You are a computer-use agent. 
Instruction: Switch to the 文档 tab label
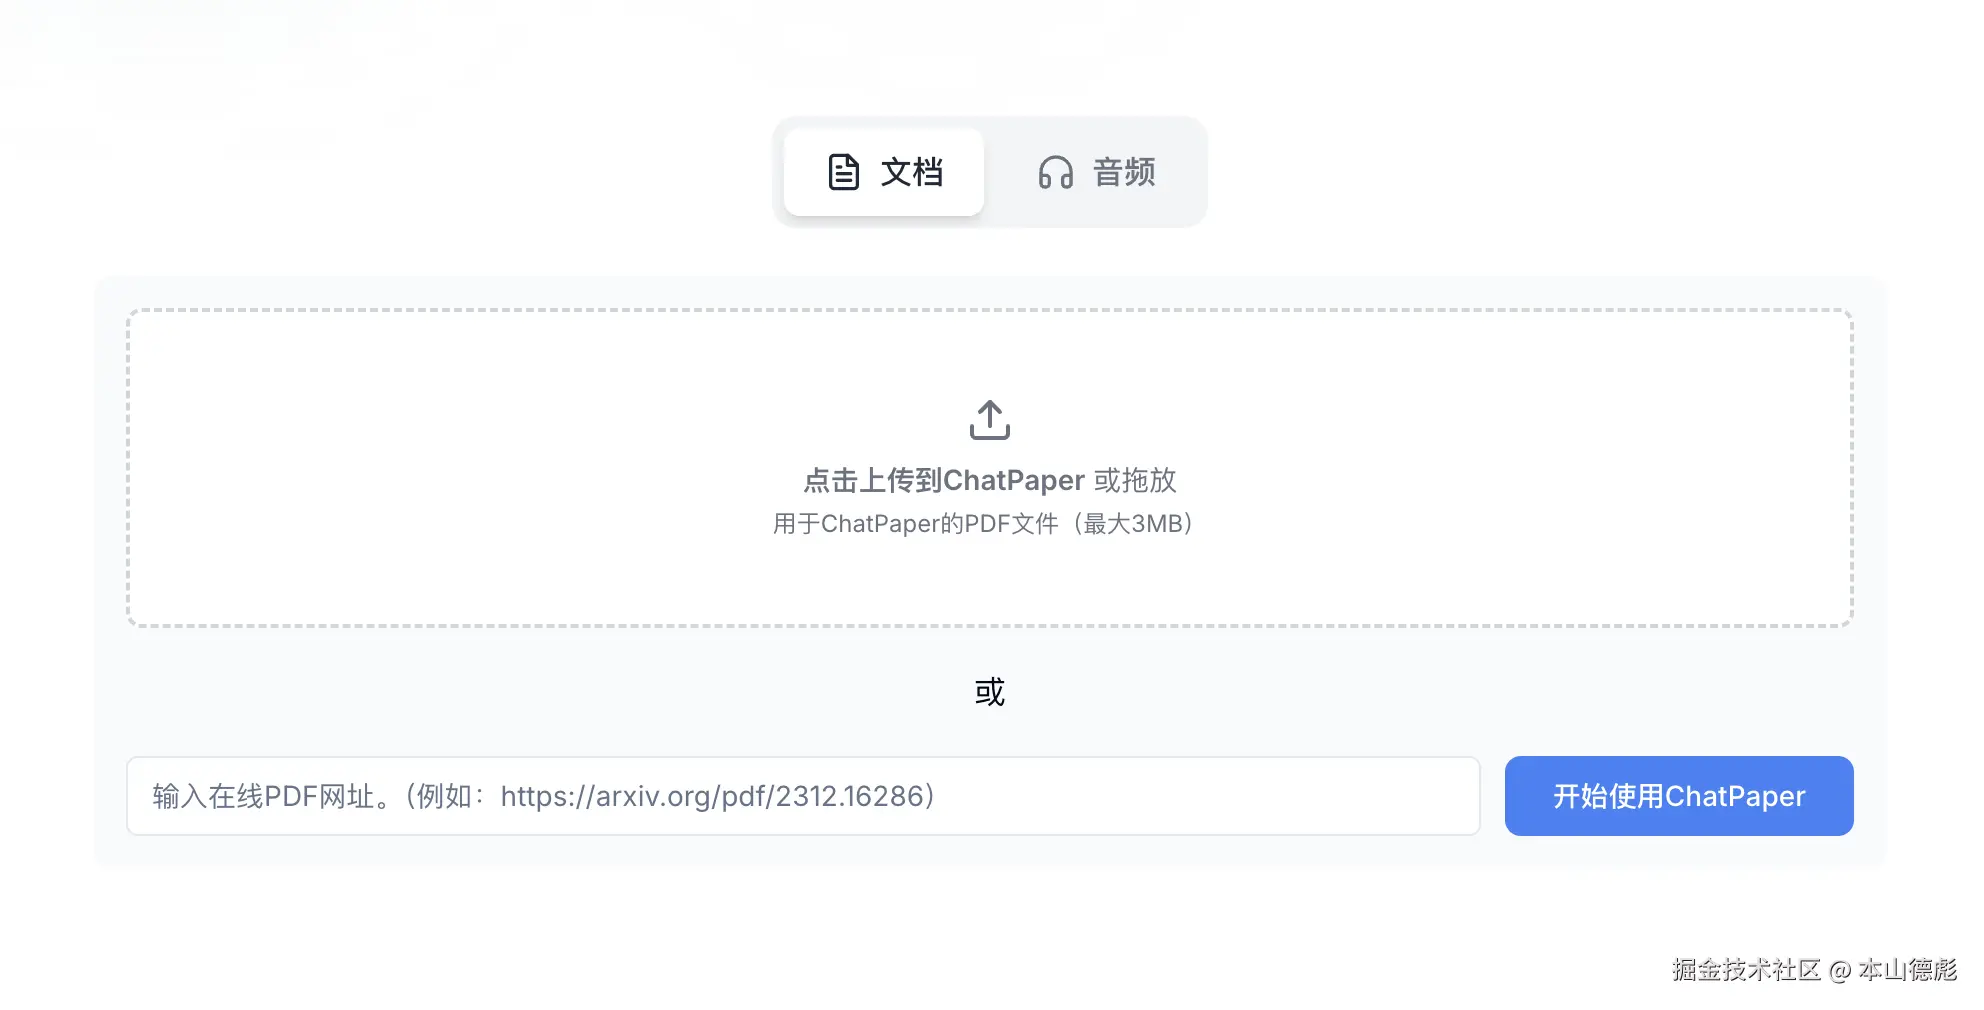pyautogui.click(x=912, y=172)
